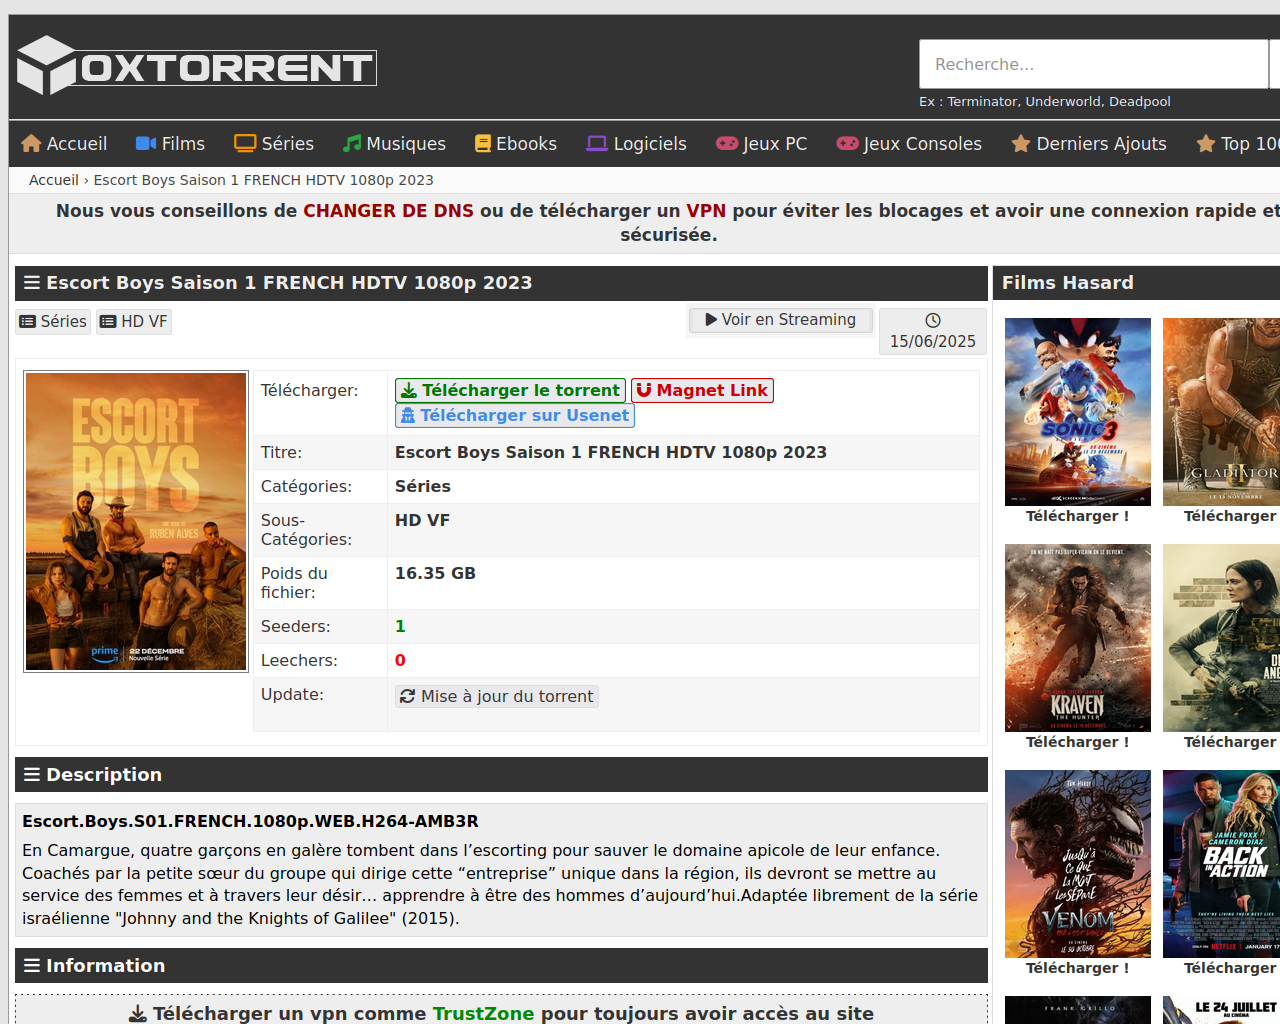The width and height of the screenshot is (1280, 1024).
Task: Click the refresh icon in Mise à jour du torrent
Action: (408, 696)
